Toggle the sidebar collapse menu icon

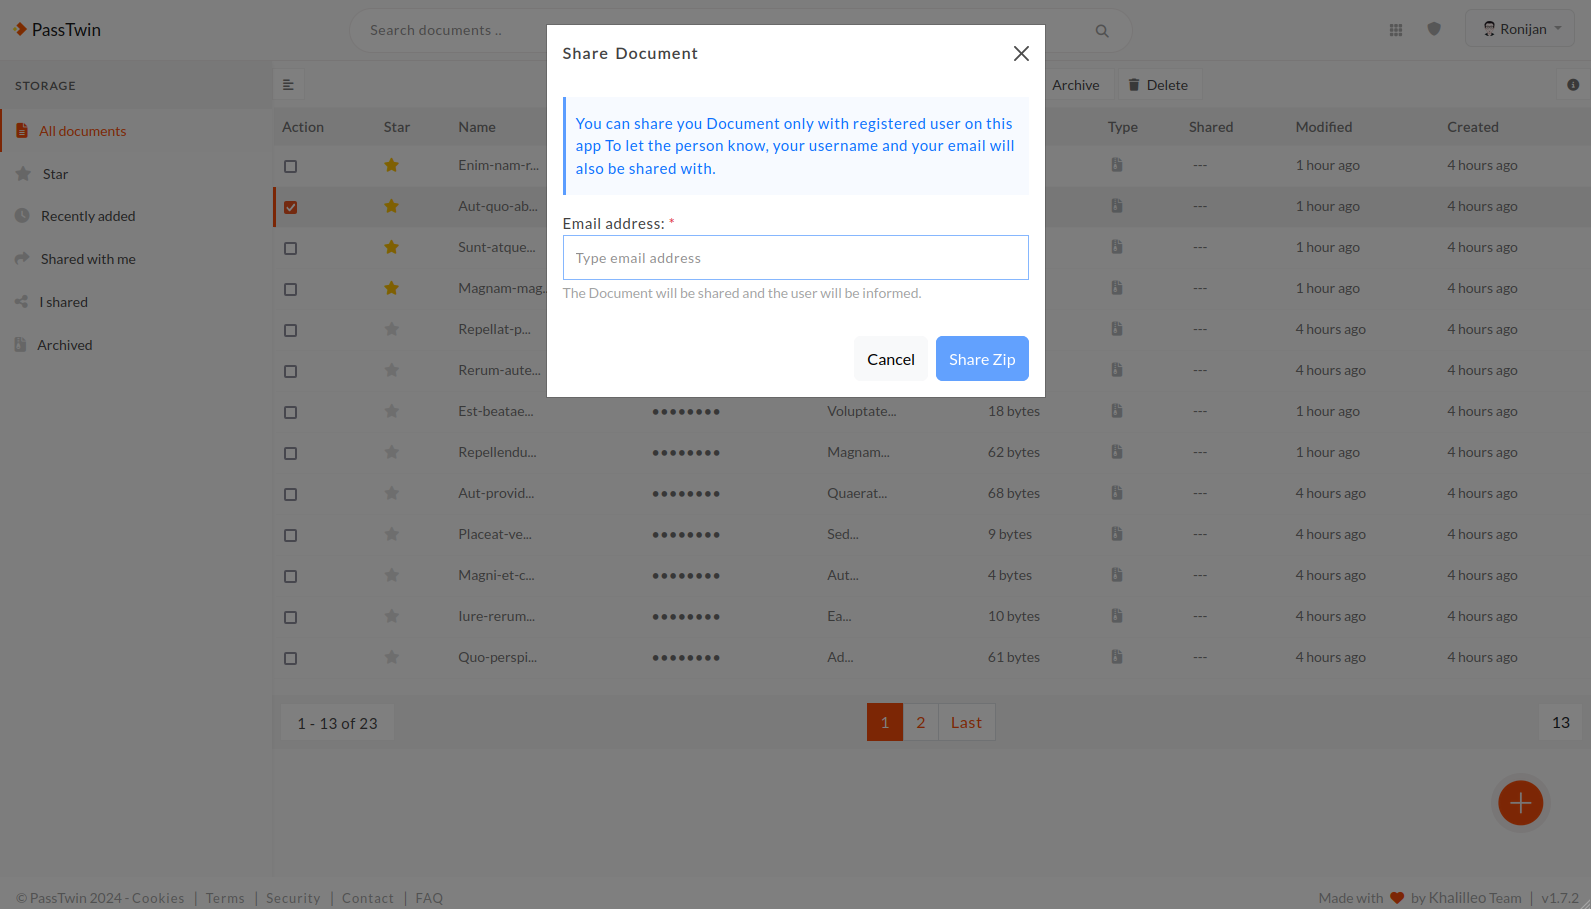(288, 85)
